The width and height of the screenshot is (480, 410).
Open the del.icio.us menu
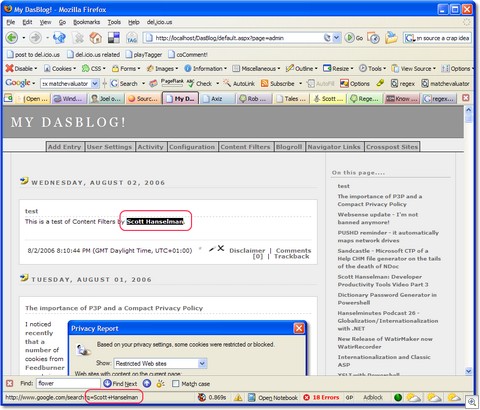click(x=159, y=22)
